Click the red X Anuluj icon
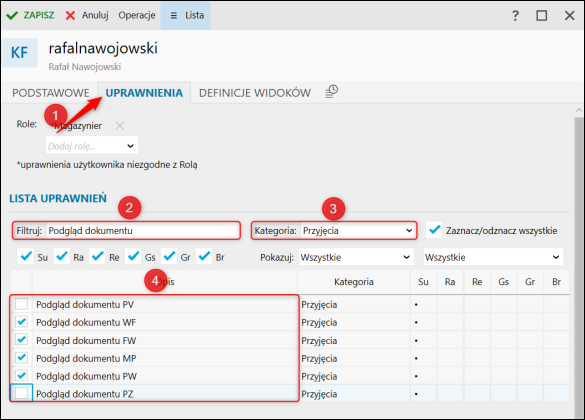Screen dimensions: 585x420 pos(70,15)
